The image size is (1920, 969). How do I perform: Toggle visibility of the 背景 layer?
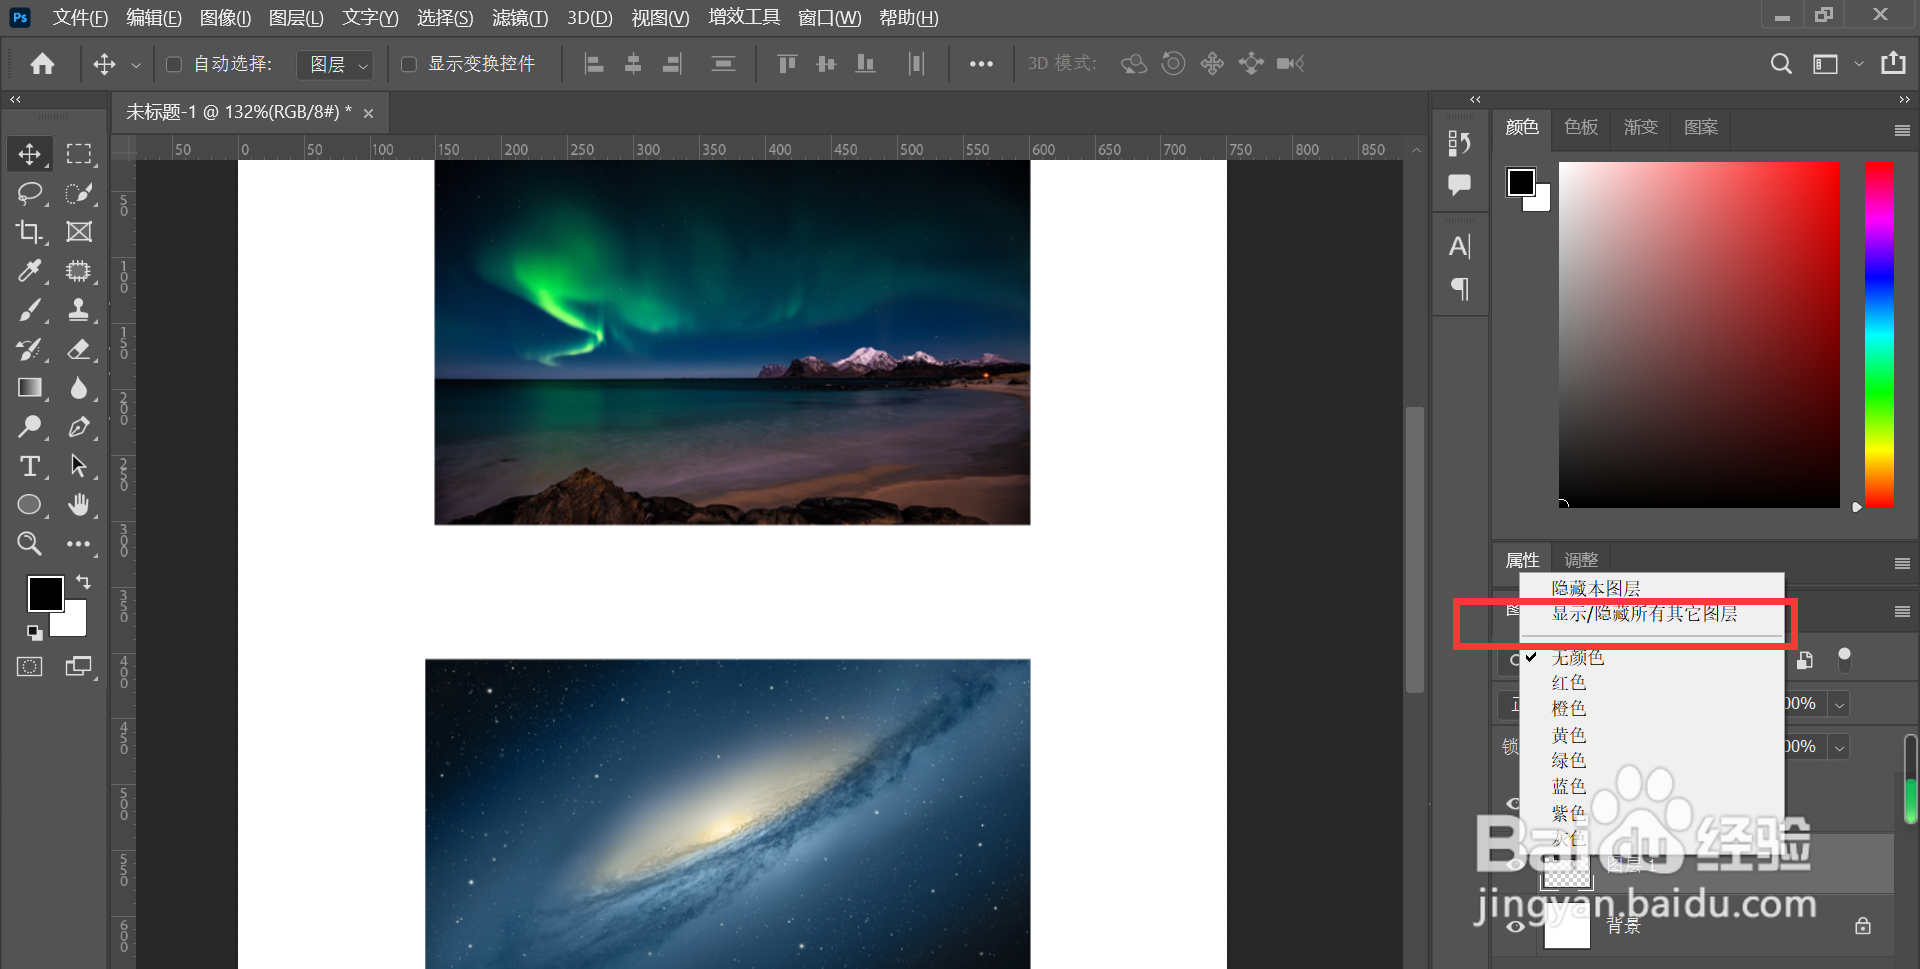1515,927
